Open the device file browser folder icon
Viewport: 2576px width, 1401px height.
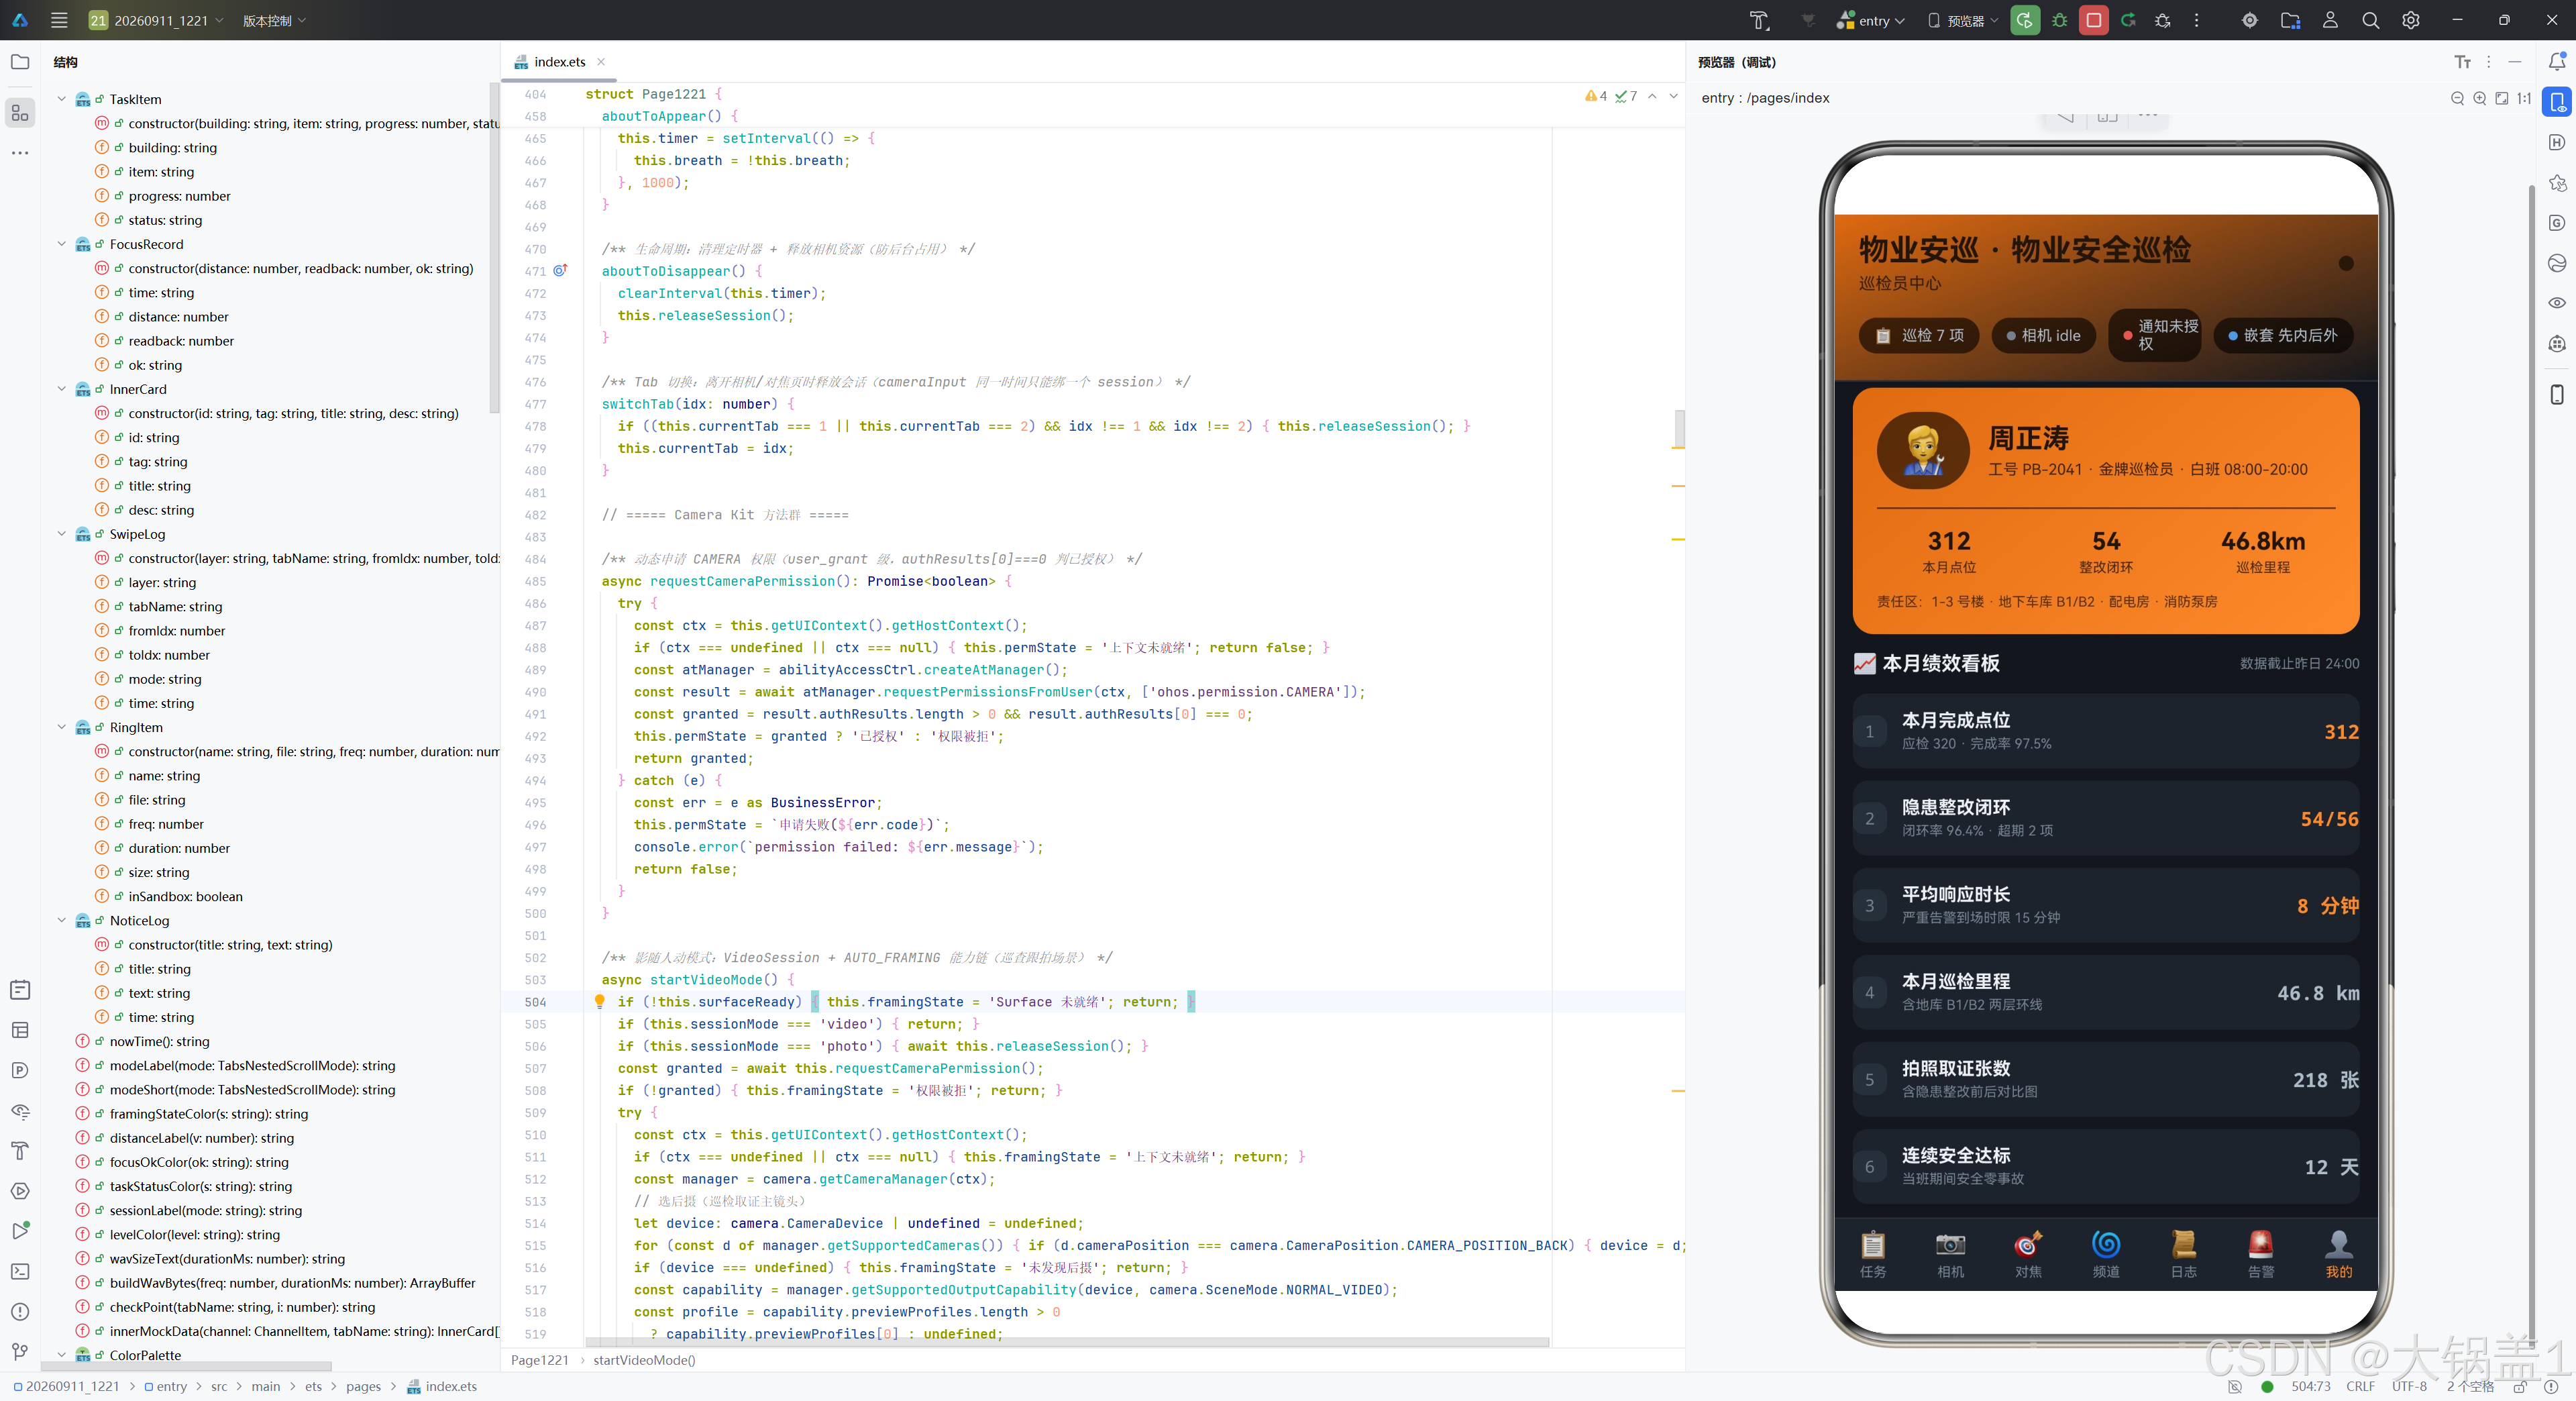[2290, 20]
